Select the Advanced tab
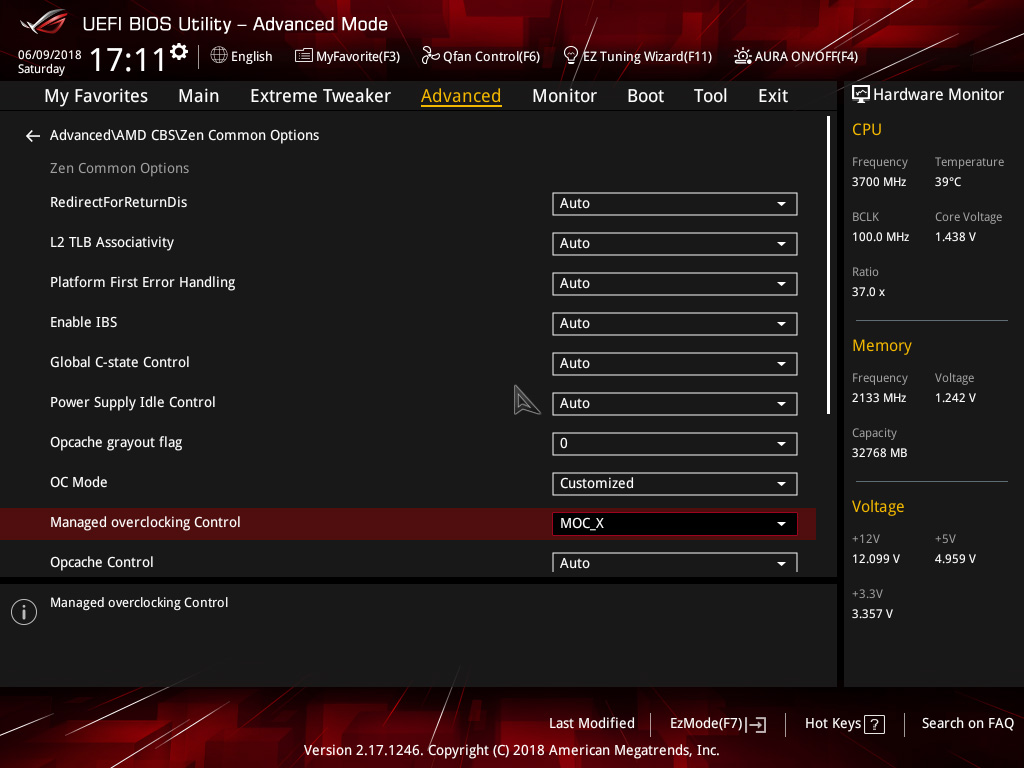Viewport: 1024px width, 768px height. [x=461, y=96]
